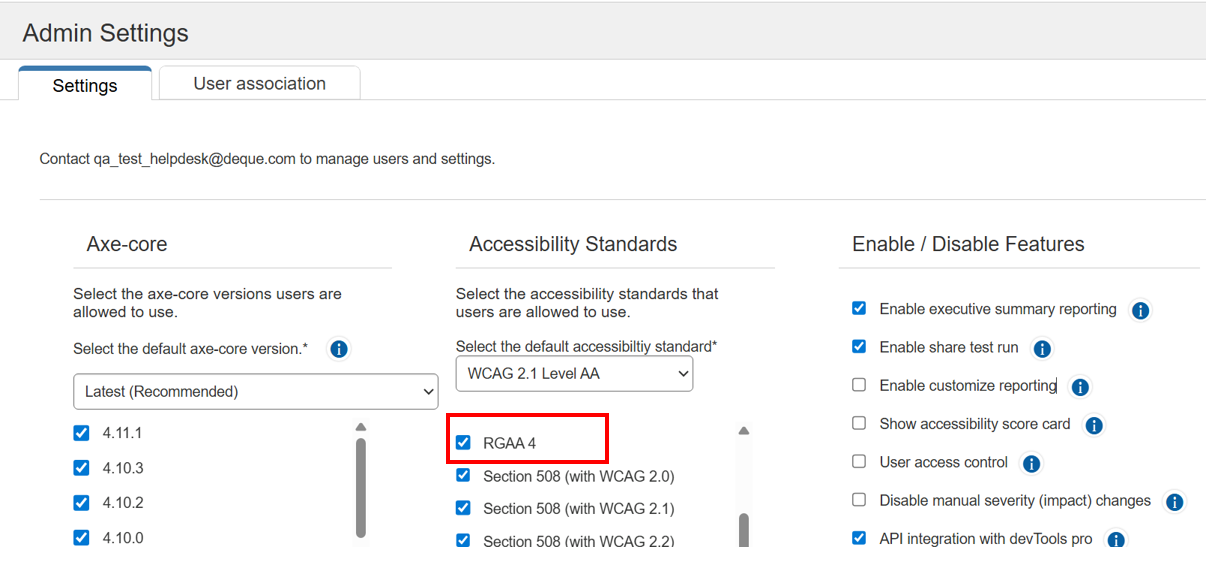Click scroll up arrow in axe-core list
This screenshot has height=562, width=1210.
click(x=360, y=427)
